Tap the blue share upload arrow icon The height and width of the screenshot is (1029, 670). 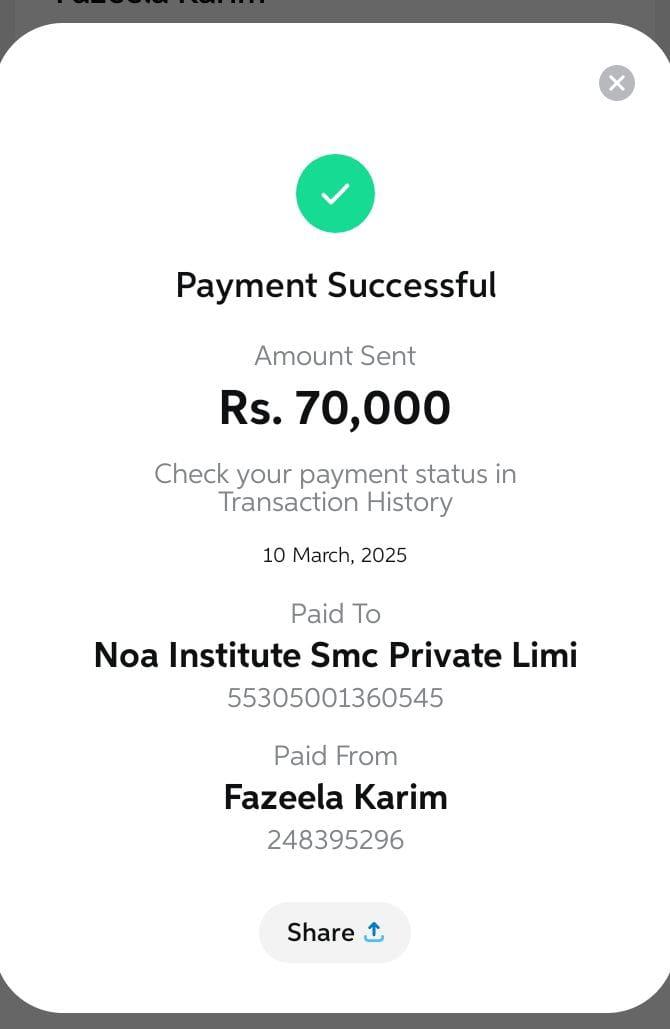pos(374,932)
